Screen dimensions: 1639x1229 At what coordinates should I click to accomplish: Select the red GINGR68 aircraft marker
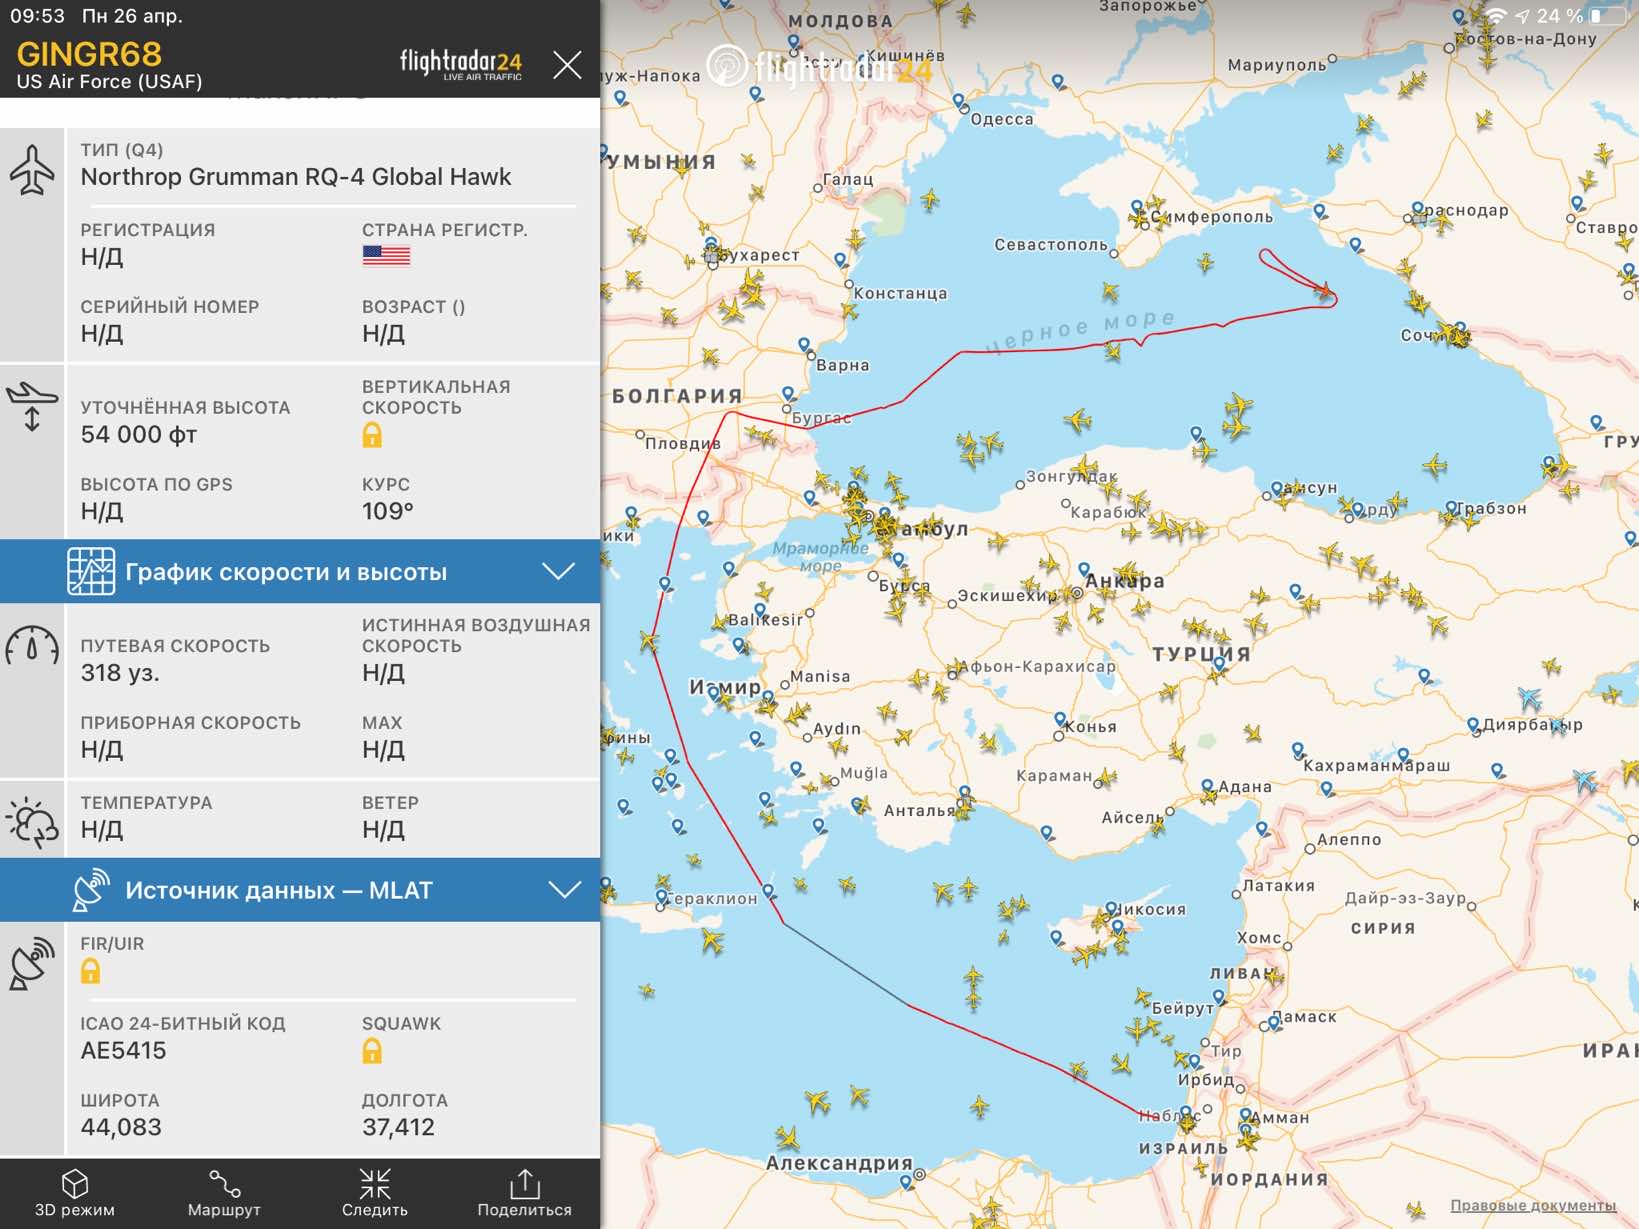[x=1324, y=292]
